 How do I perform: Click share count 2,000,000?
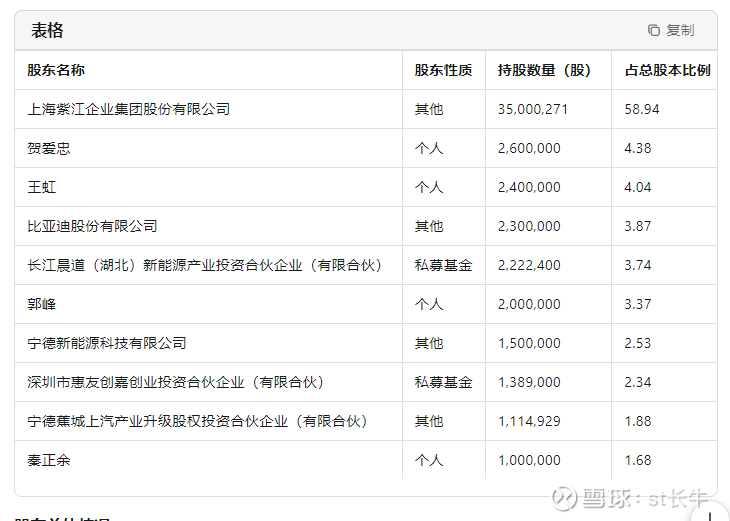529,304
